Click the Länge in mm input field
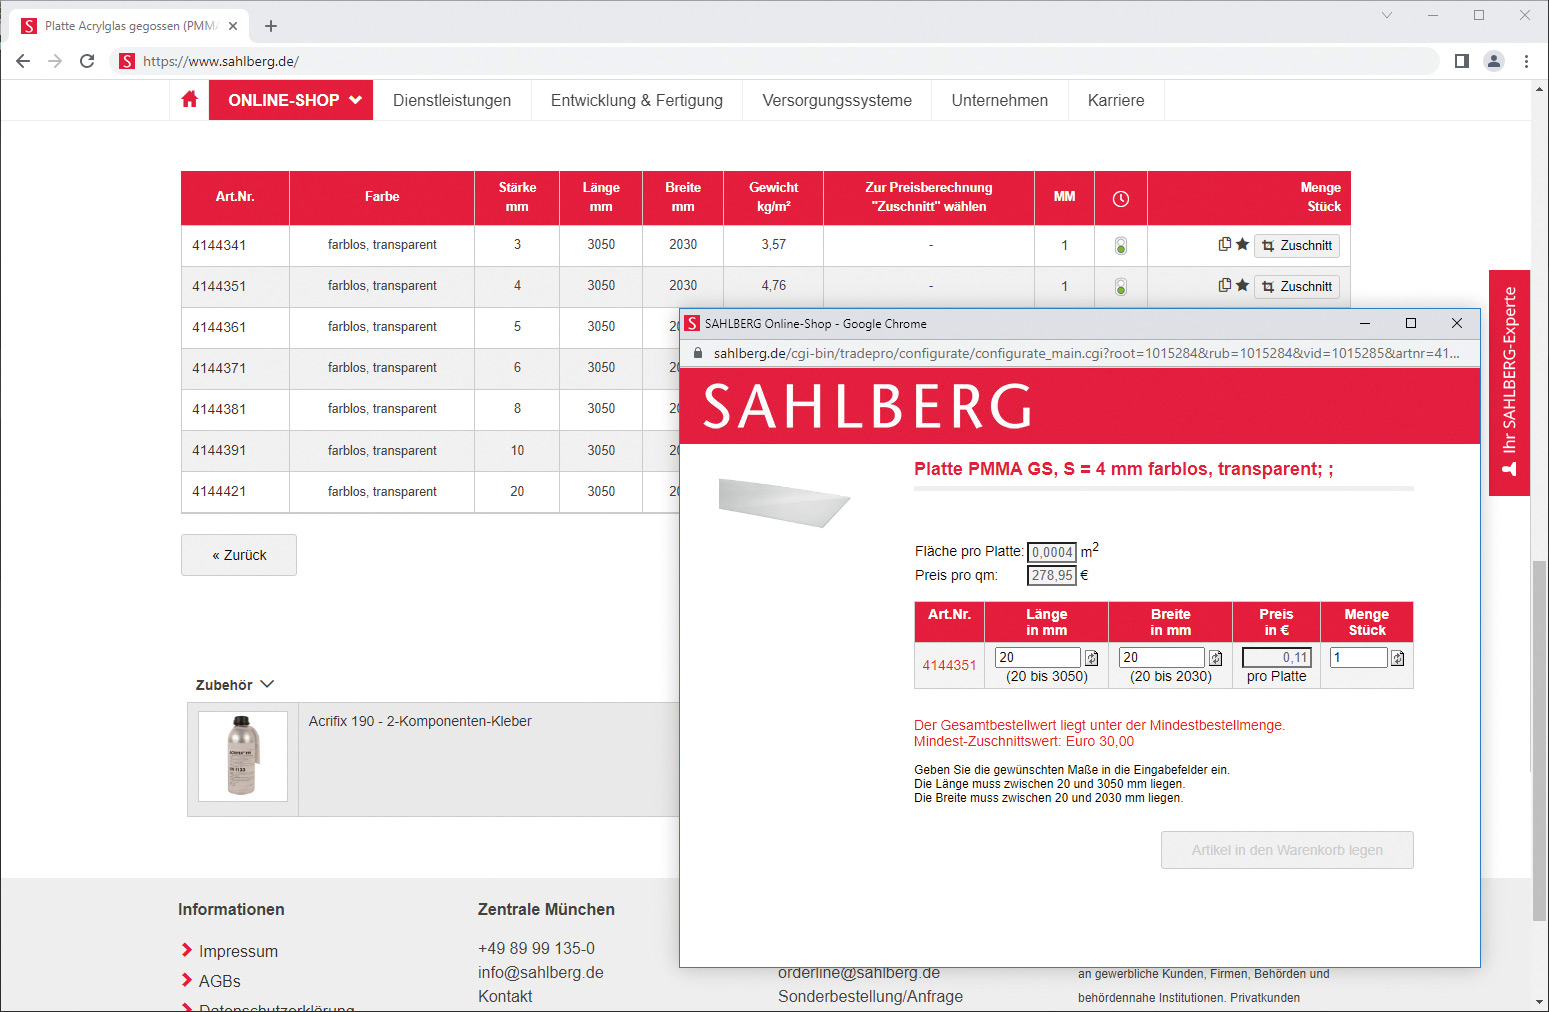 pos(1038,657)
